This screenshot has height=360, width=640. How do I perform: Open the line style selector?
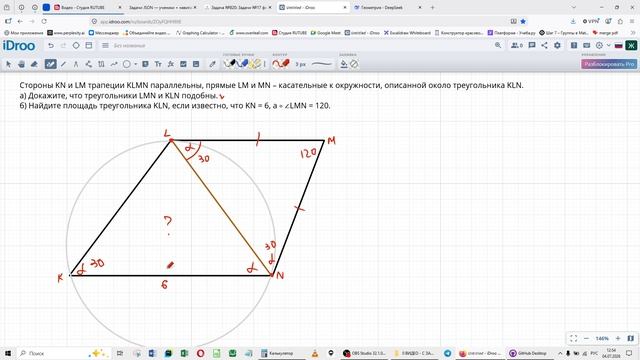pos(322,64)
